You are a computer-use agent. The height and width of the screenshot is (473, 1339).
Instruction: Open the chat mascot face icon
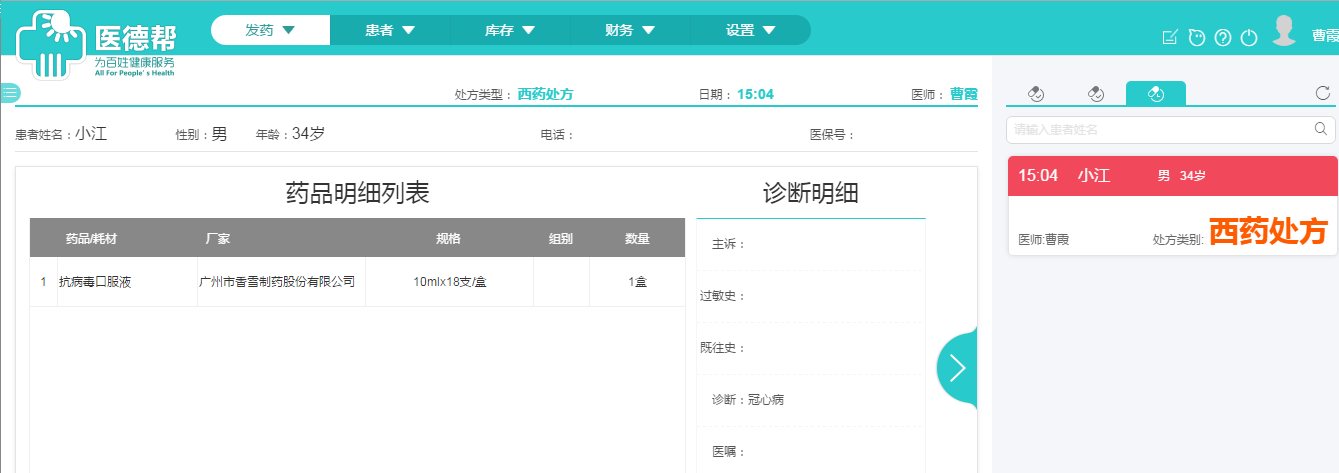[1196, 37]
